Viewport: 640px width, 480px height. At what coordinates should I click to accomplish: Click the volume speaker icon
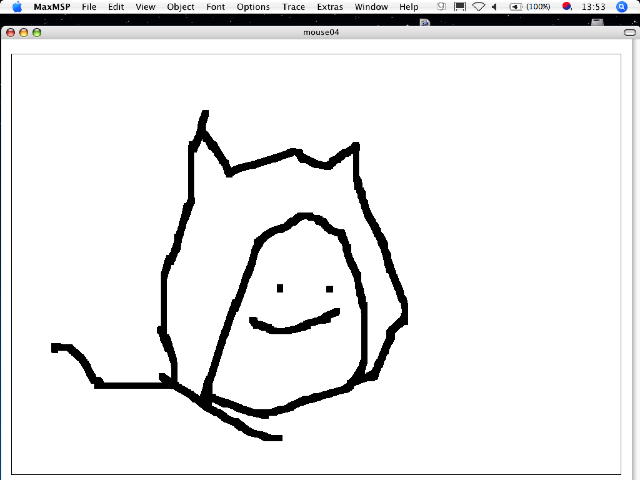pos(495,7)
